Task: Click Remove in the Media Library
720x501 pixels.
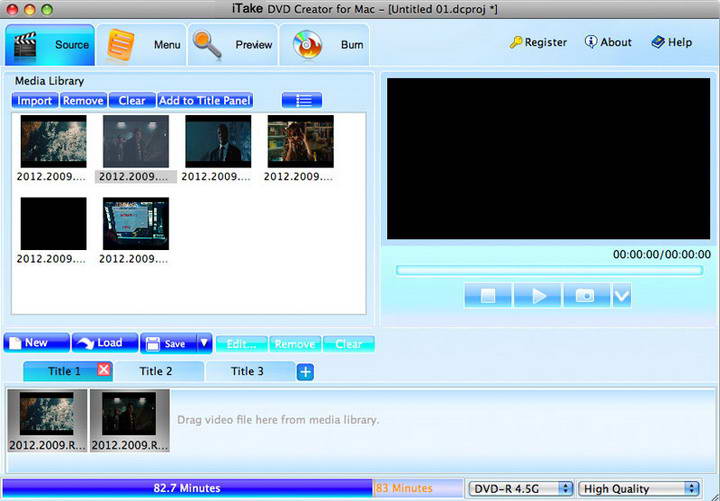Action: pyautogui.click(x=83, y=101)
